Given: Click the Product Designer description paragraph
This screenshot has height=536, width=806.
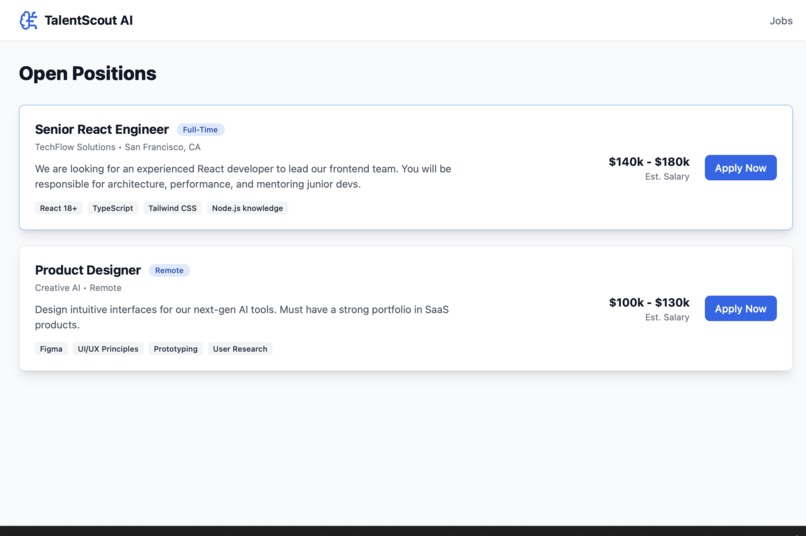Looking at the screenshot, I should (x=242, y=317).
